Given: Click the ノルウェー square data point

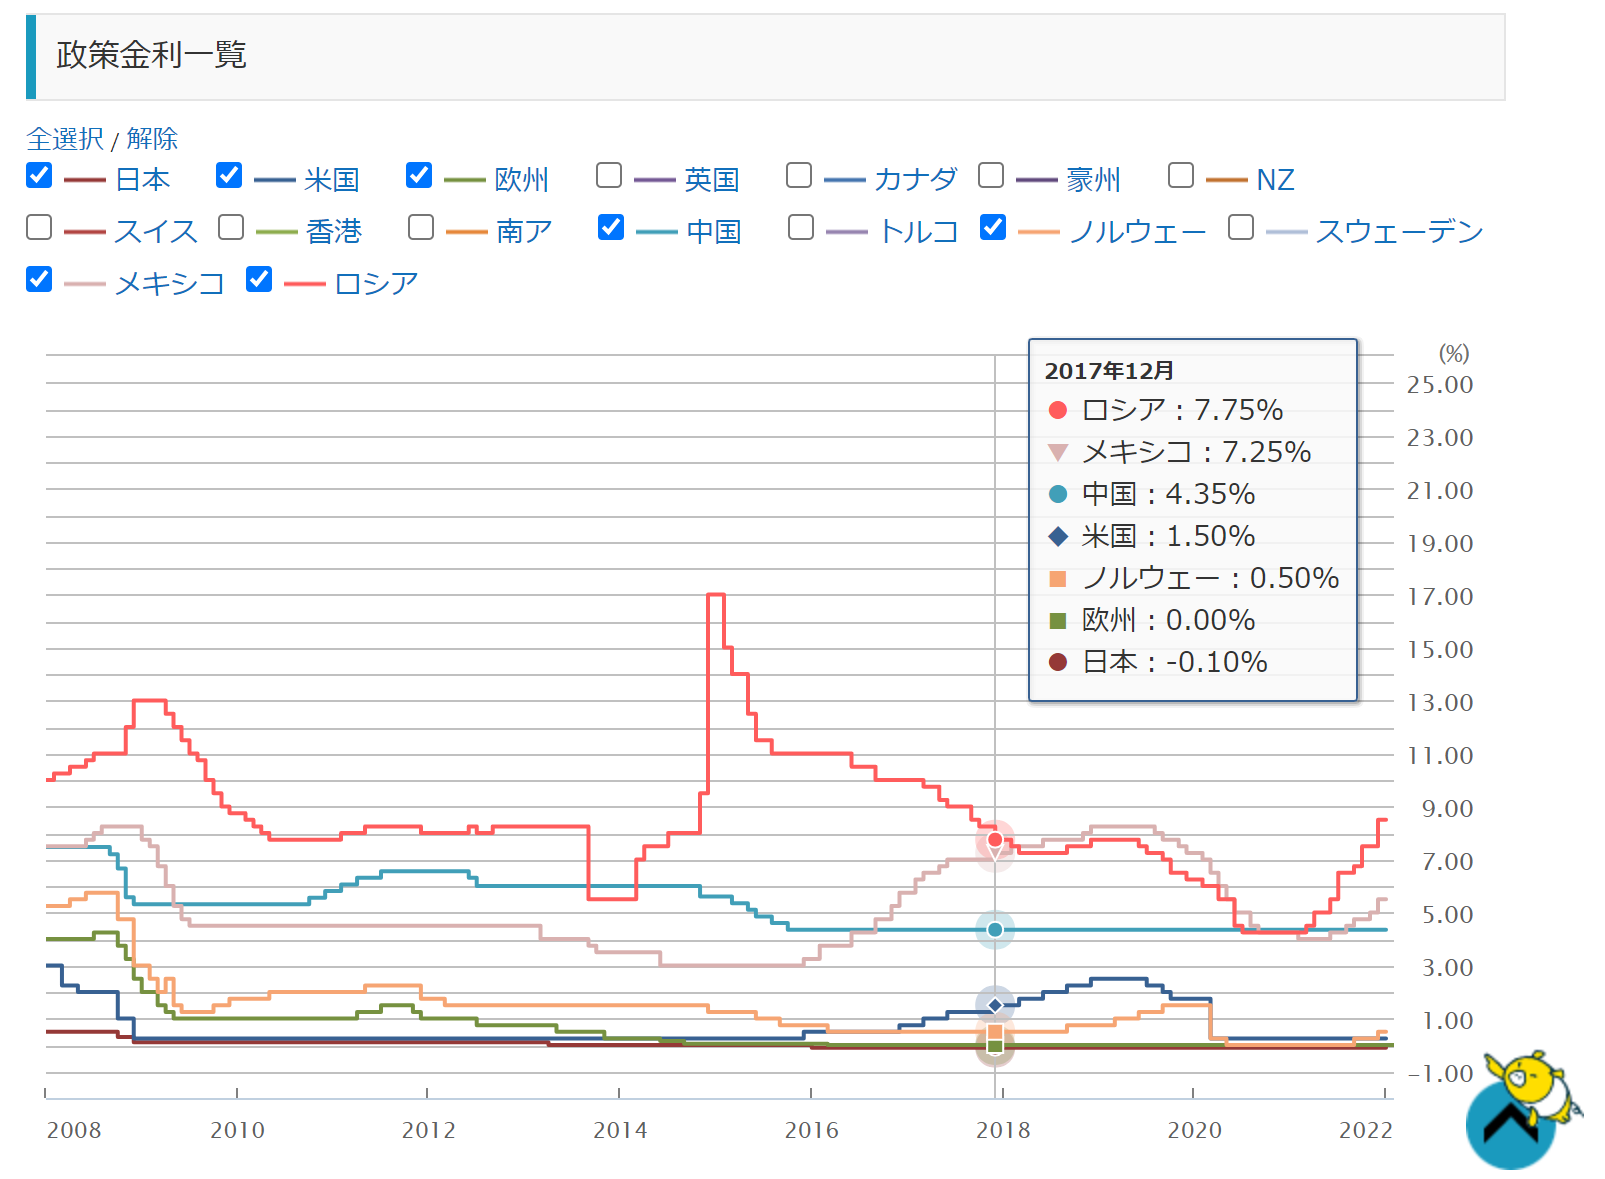Looking at the screenshot, I should click(x=995, y=1031).
